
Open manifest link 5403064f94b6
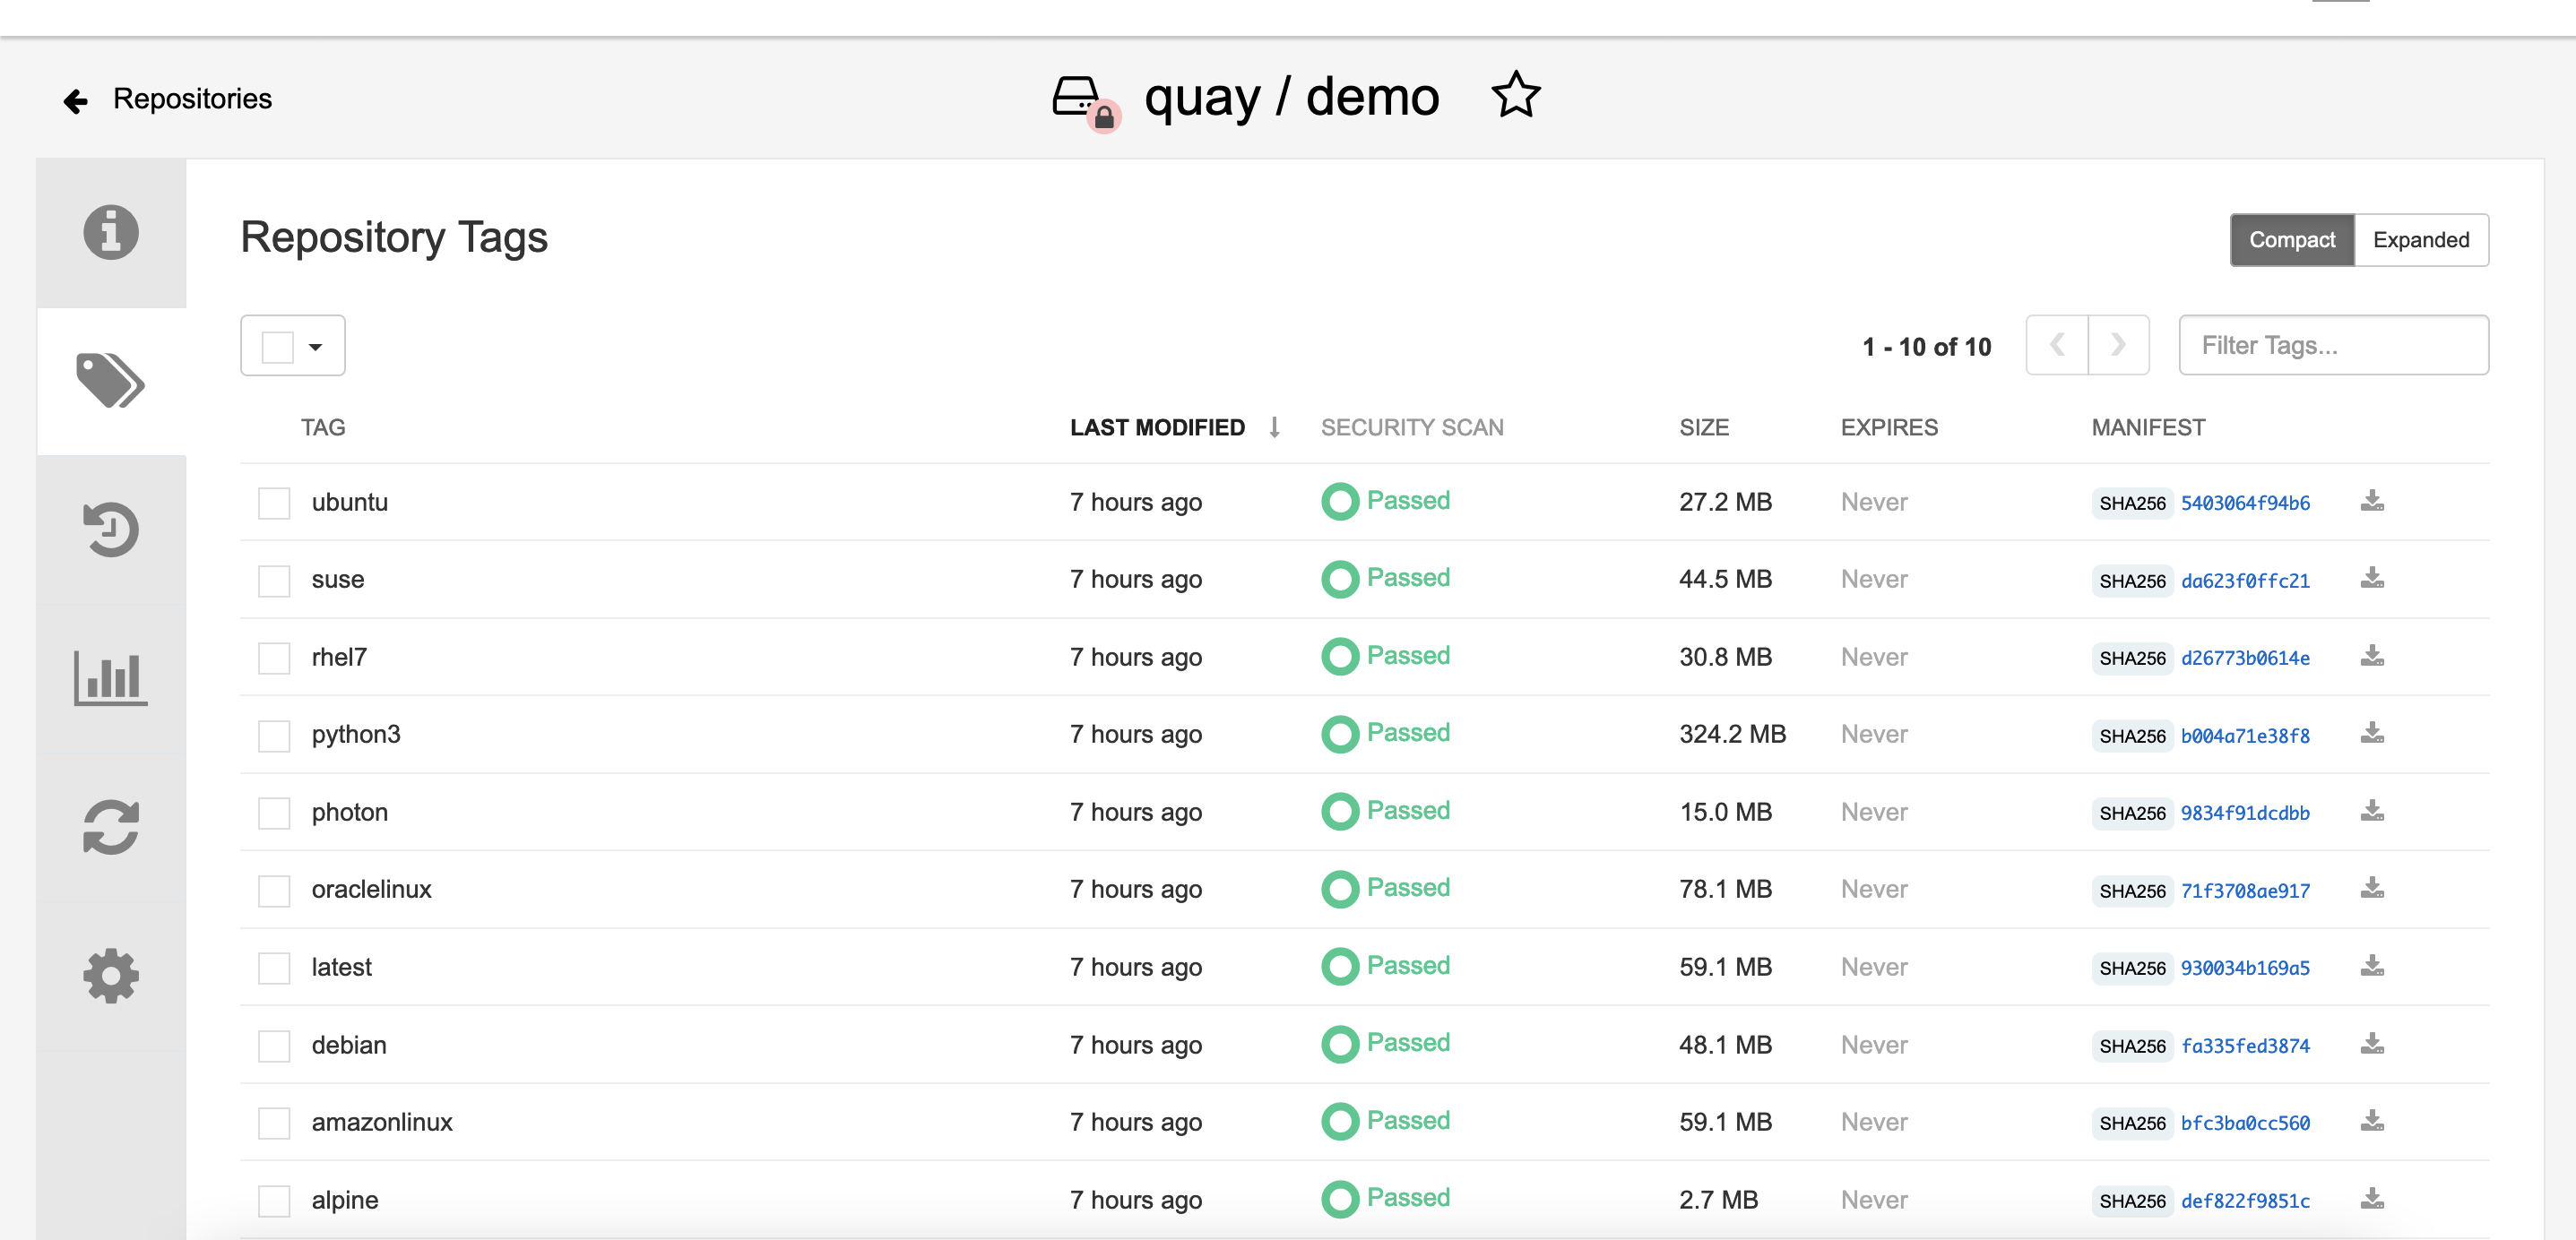[x=2244, y=503]
